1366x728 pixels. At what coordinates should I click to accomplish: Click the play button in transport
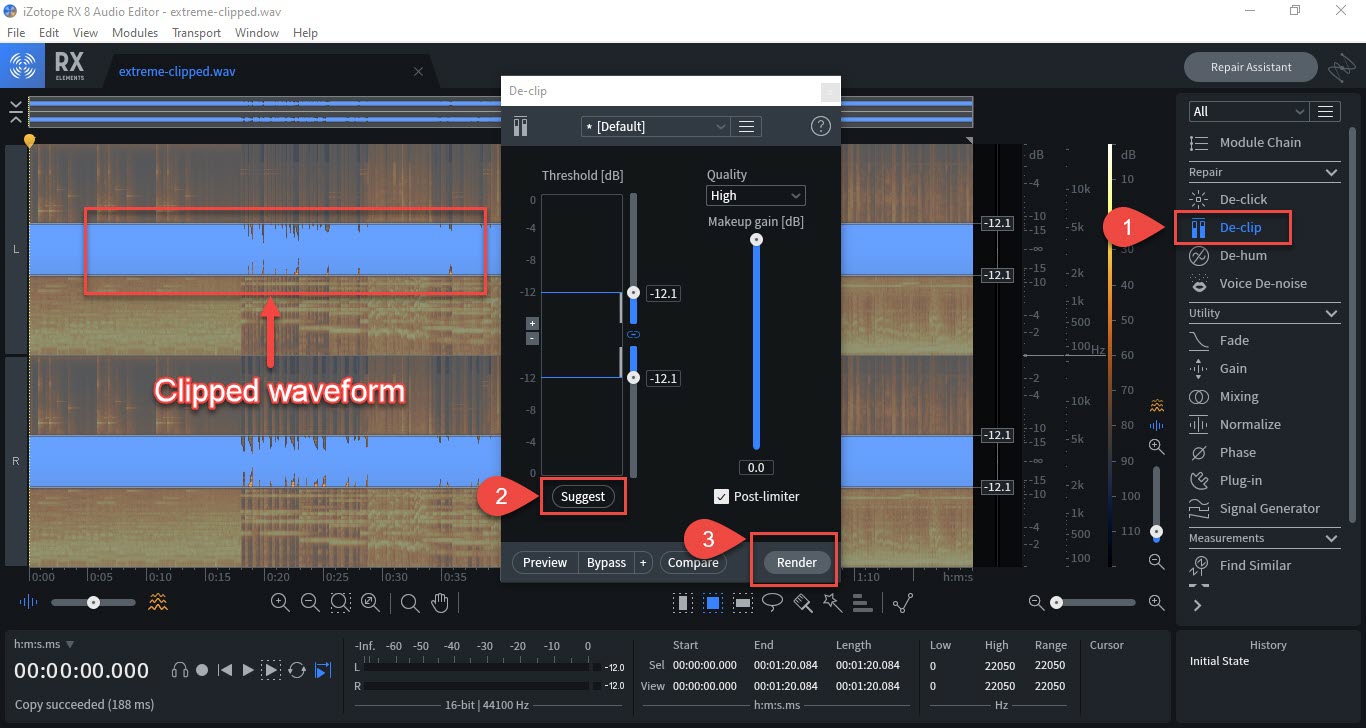coord(248,670)
